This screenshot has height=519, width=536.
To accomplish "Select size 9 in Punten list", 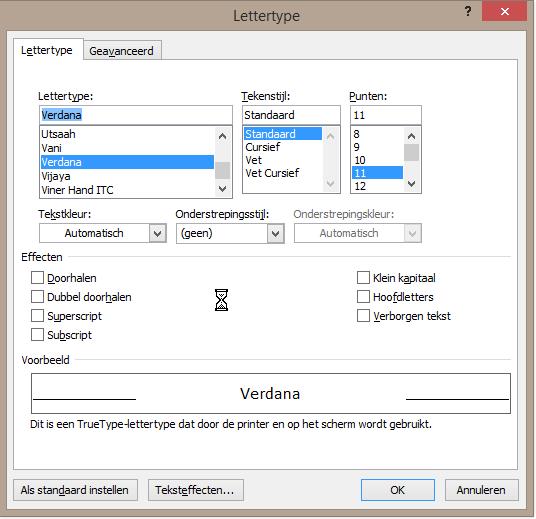I will [x=377, y=147].
